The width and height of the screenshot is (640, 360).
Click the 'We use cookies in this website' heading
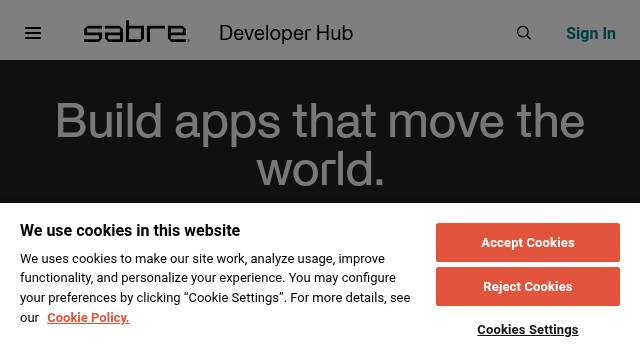point(130,230)
